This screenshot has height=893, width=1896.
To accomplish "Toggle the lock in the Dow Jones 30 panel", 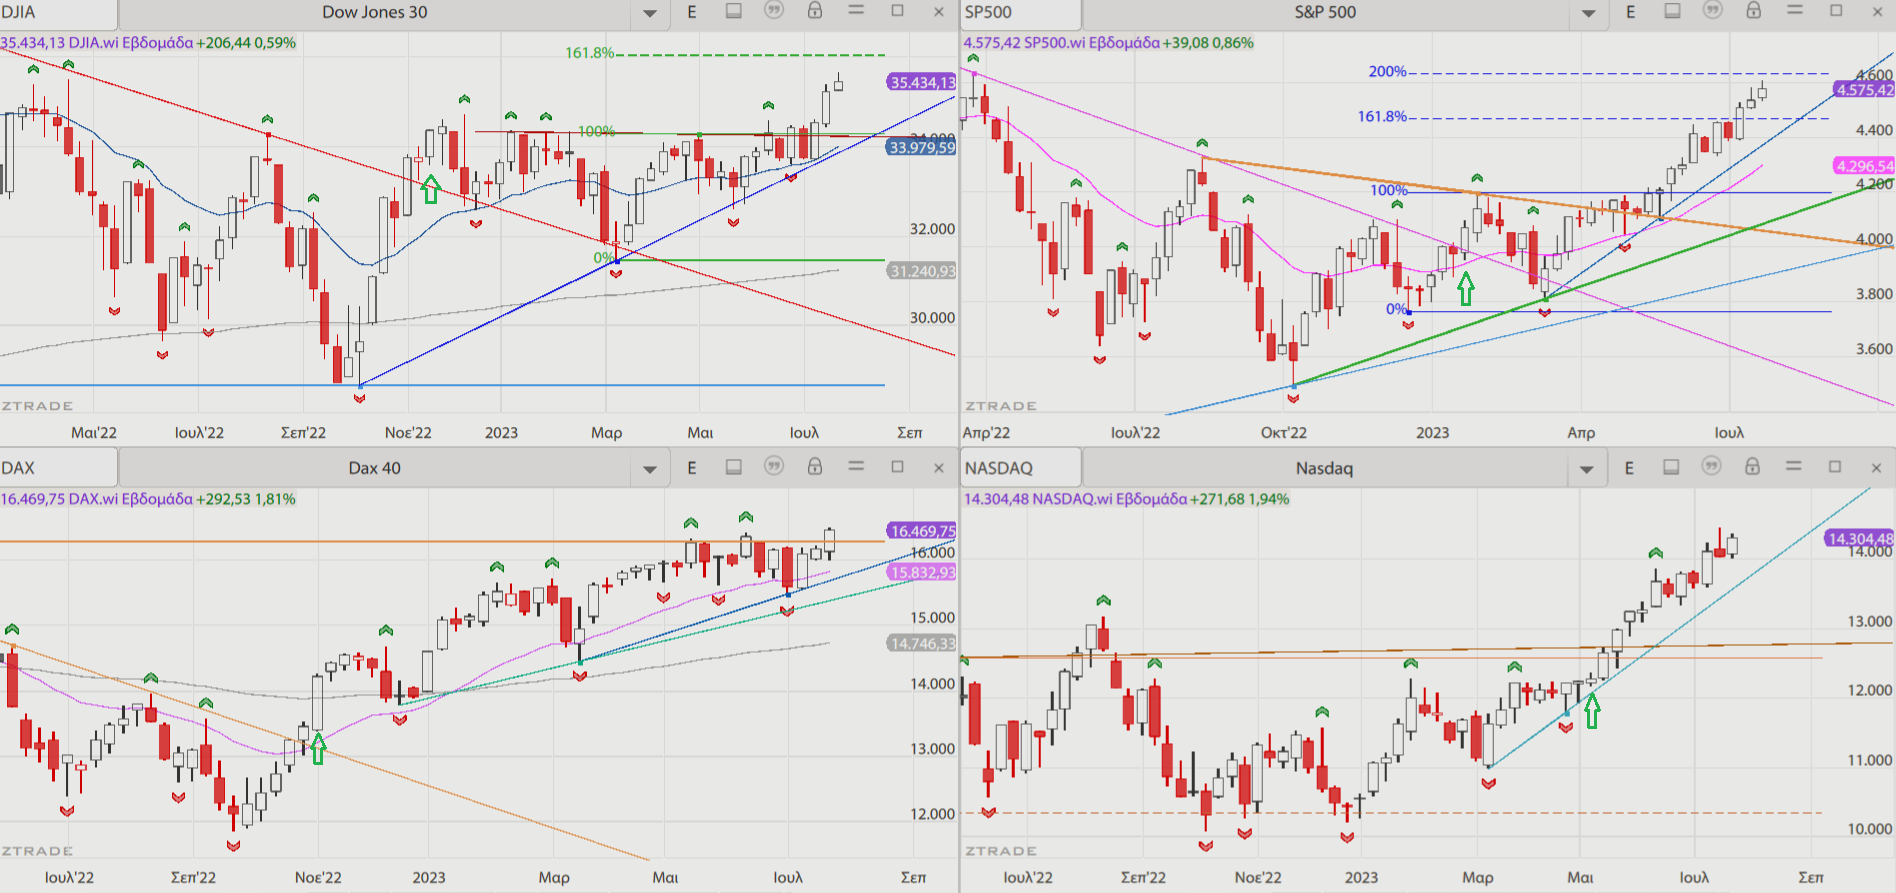I will [x=815, y=11].
